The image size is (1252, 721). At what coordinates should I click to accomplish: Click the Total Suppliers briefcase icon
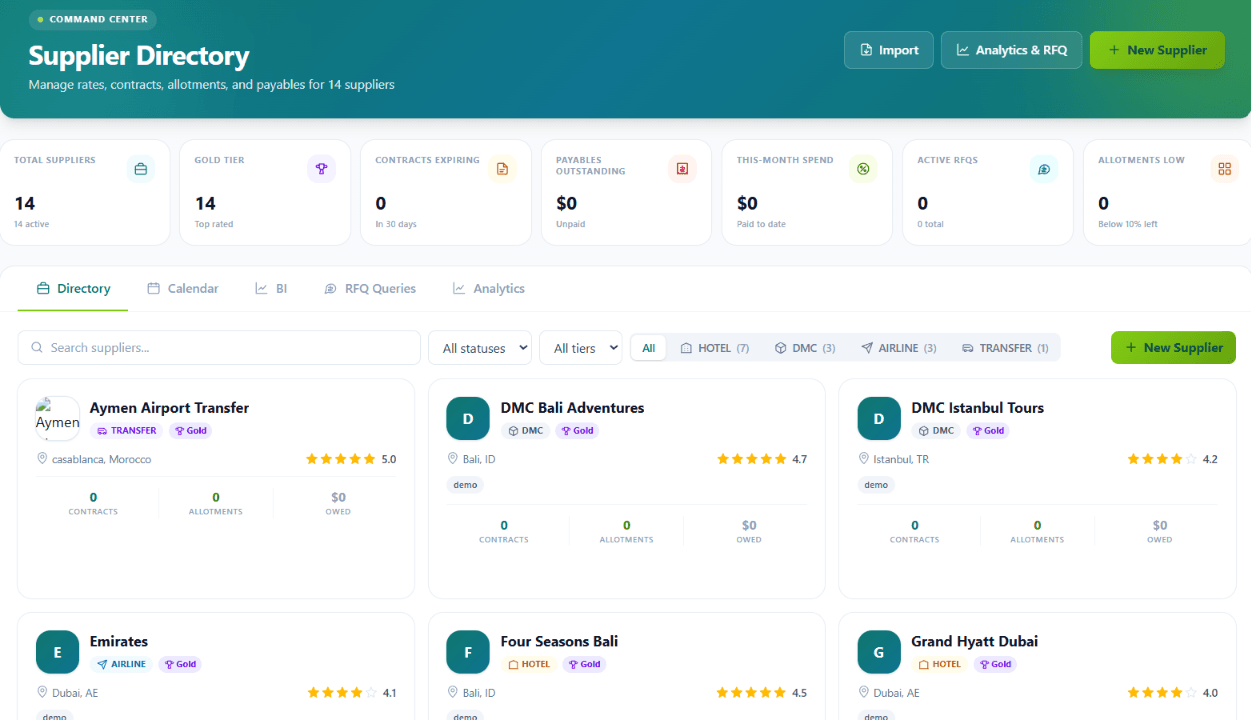tap(141, 169)
